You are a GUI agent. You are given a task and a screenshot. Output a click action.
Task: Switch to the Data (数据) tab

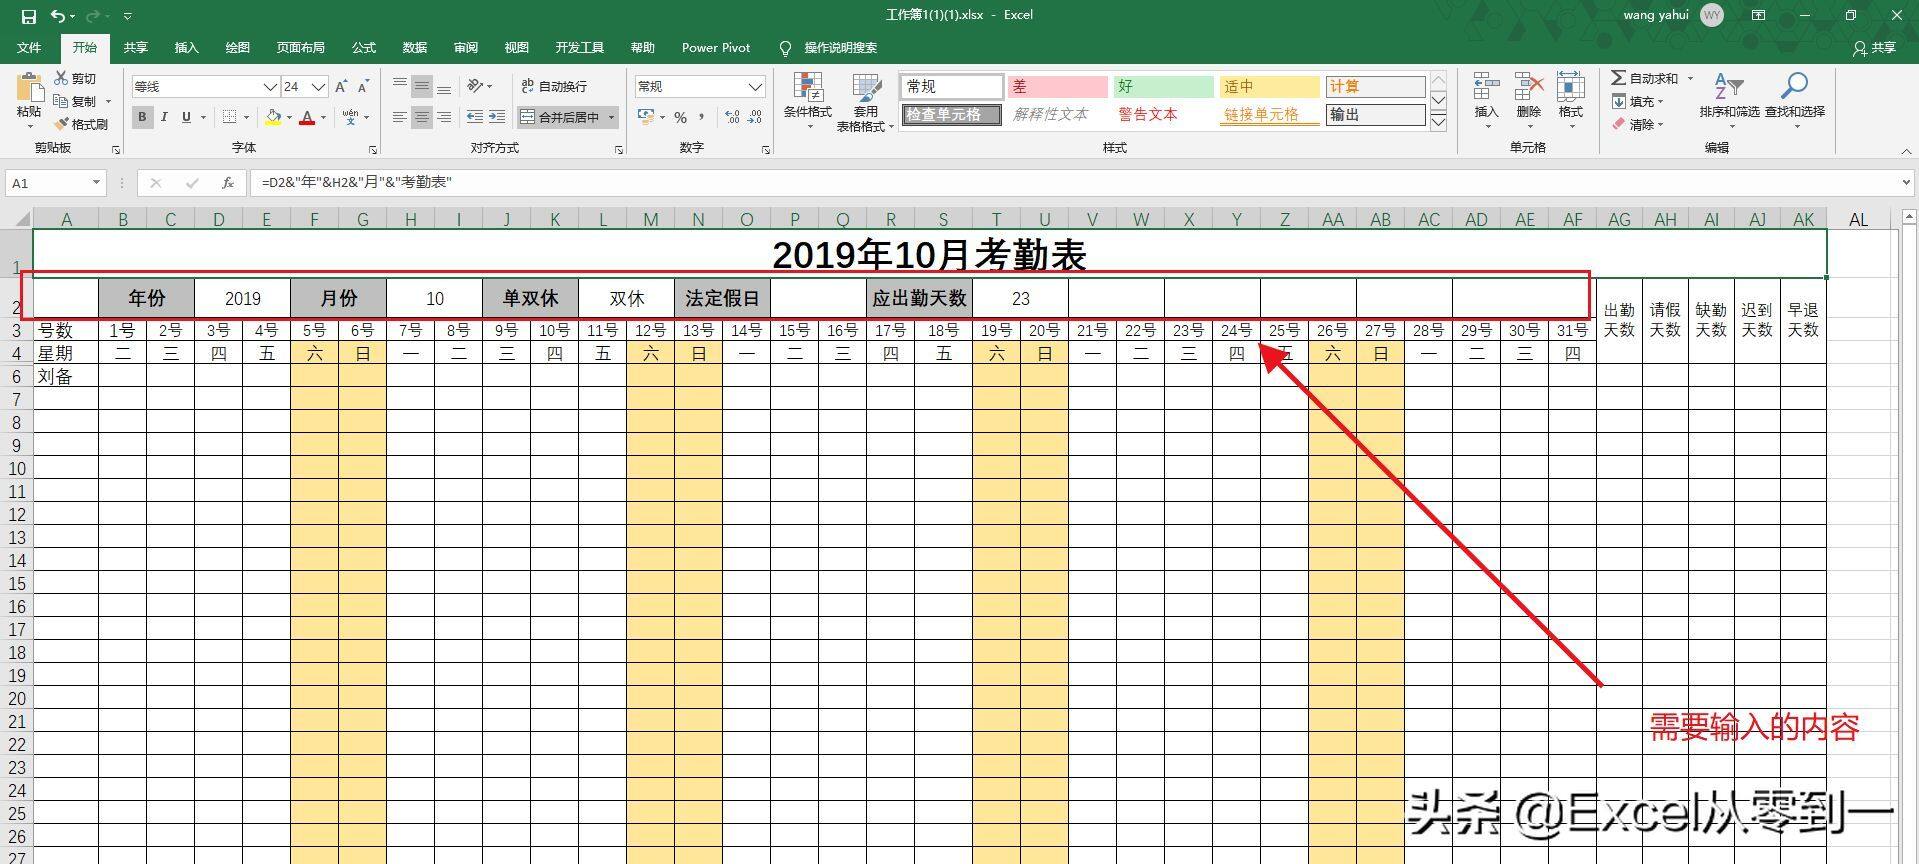[414, 47]
